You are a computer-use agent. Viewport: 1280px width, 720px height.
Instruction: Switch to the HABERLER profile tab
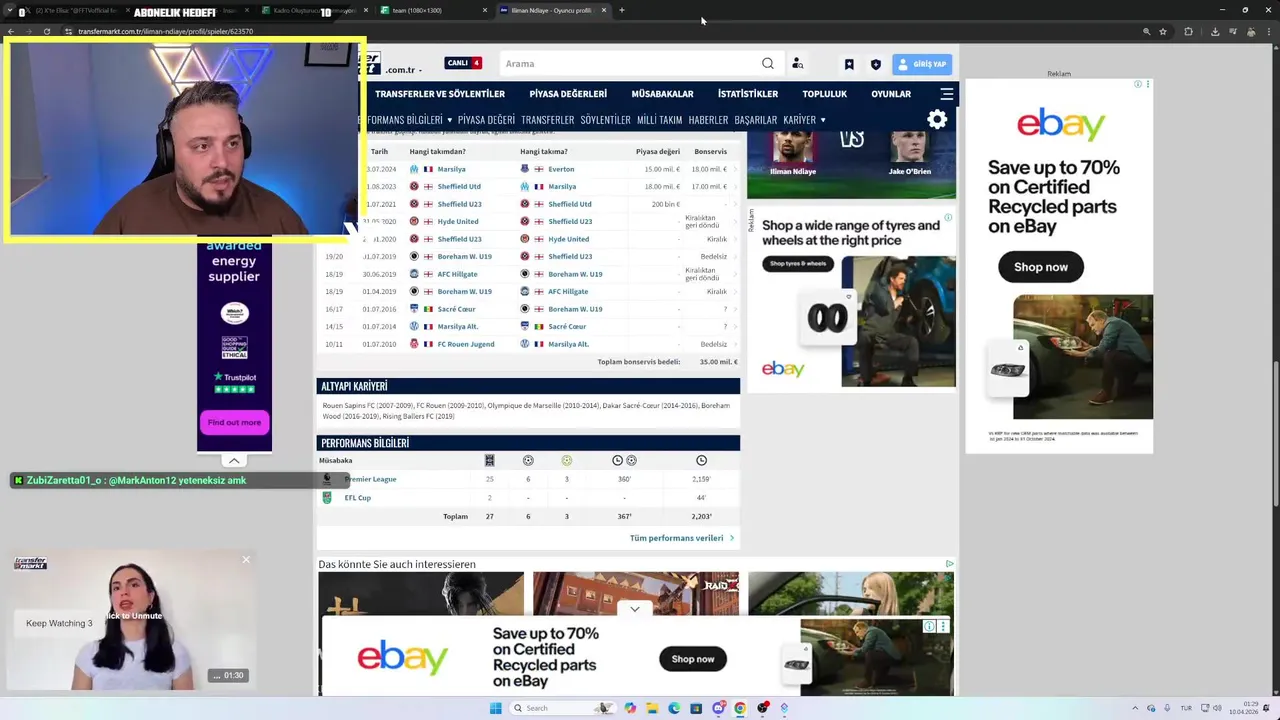[708, 120]
